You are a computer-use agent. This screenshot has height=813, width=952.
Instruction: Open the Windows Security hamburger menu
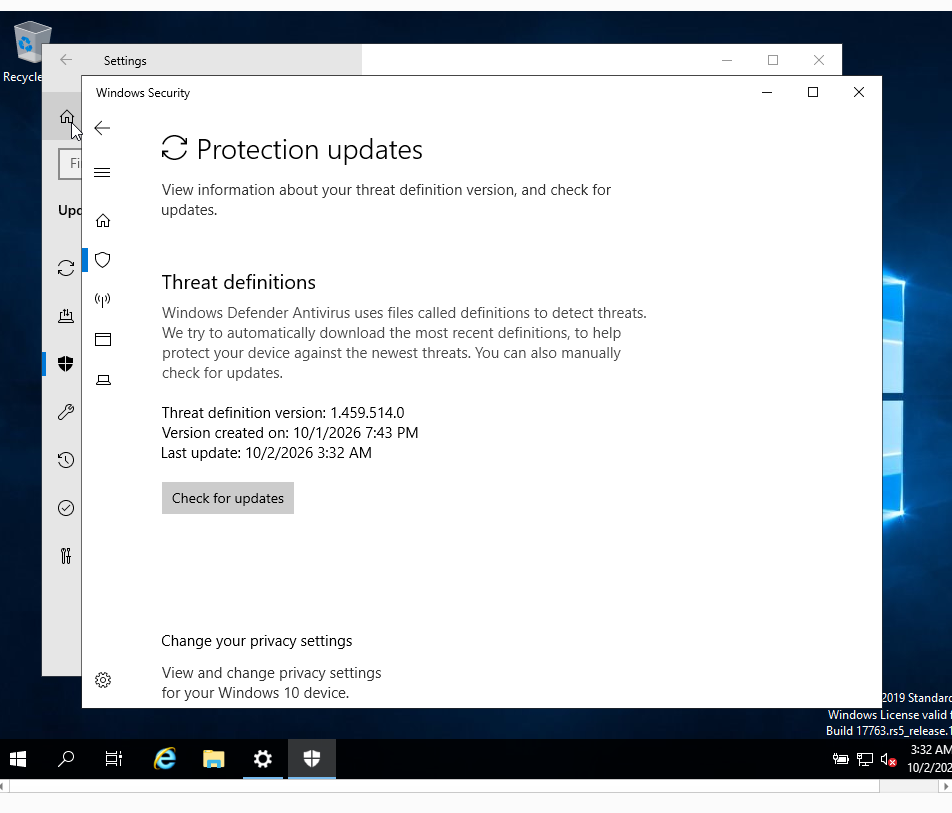[102, 172]
